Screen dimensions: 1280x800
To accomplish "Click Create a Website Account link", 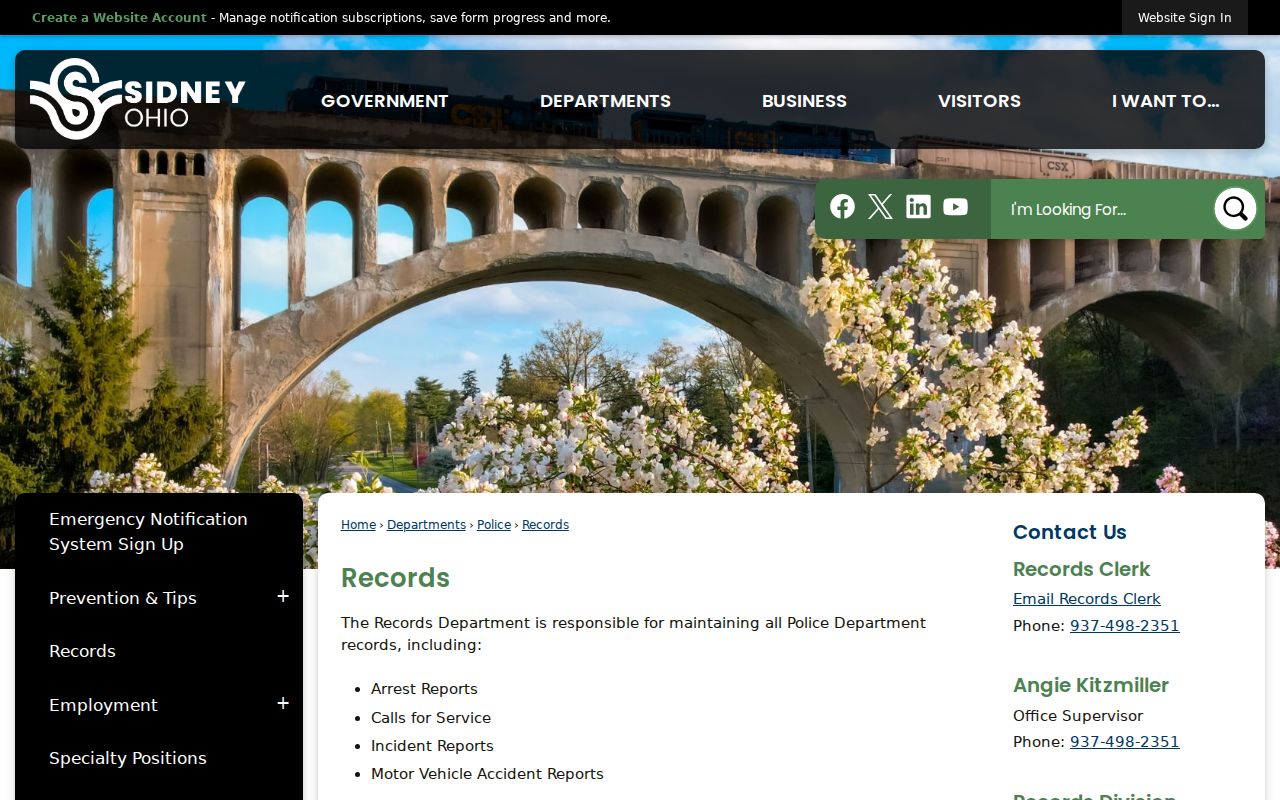I will (x=119, y=18).
